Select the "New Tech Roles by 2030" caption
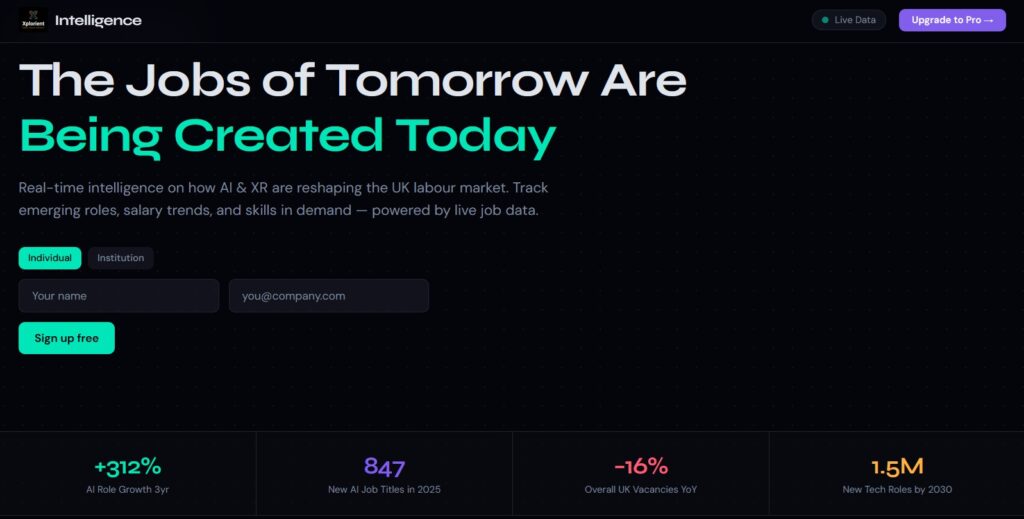The image size is (1024, 519). 897,490
